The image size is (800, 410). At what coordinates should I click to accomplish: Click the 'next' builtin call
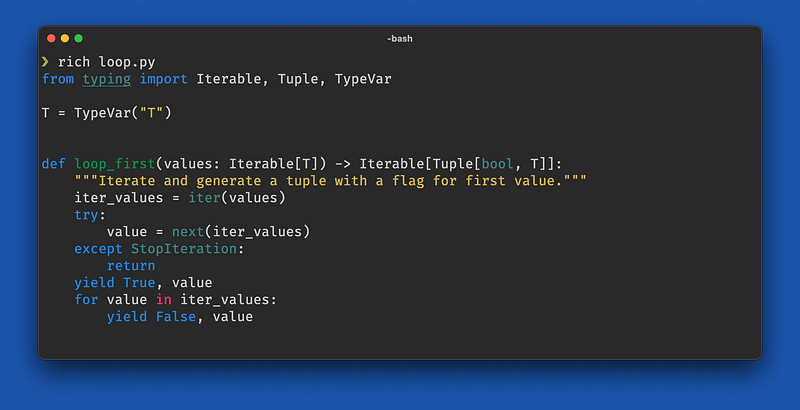tap(188, 232)
